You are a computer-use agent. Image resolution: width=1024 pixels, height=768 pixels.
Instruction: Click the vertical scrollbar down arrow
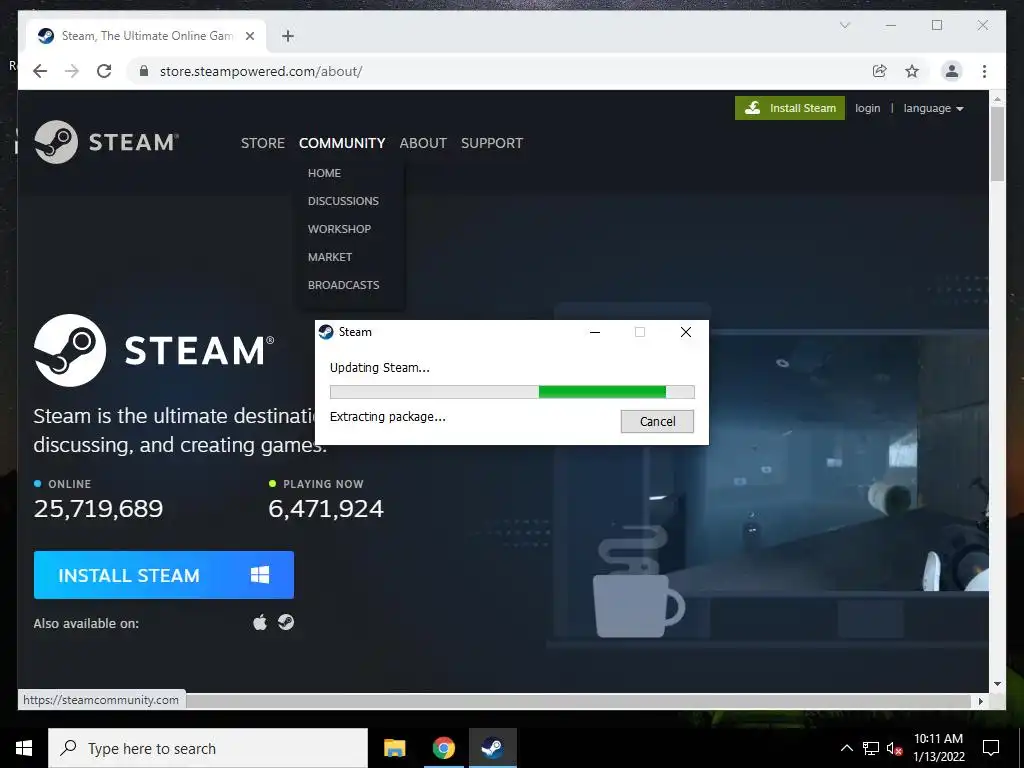click(997, 684)
